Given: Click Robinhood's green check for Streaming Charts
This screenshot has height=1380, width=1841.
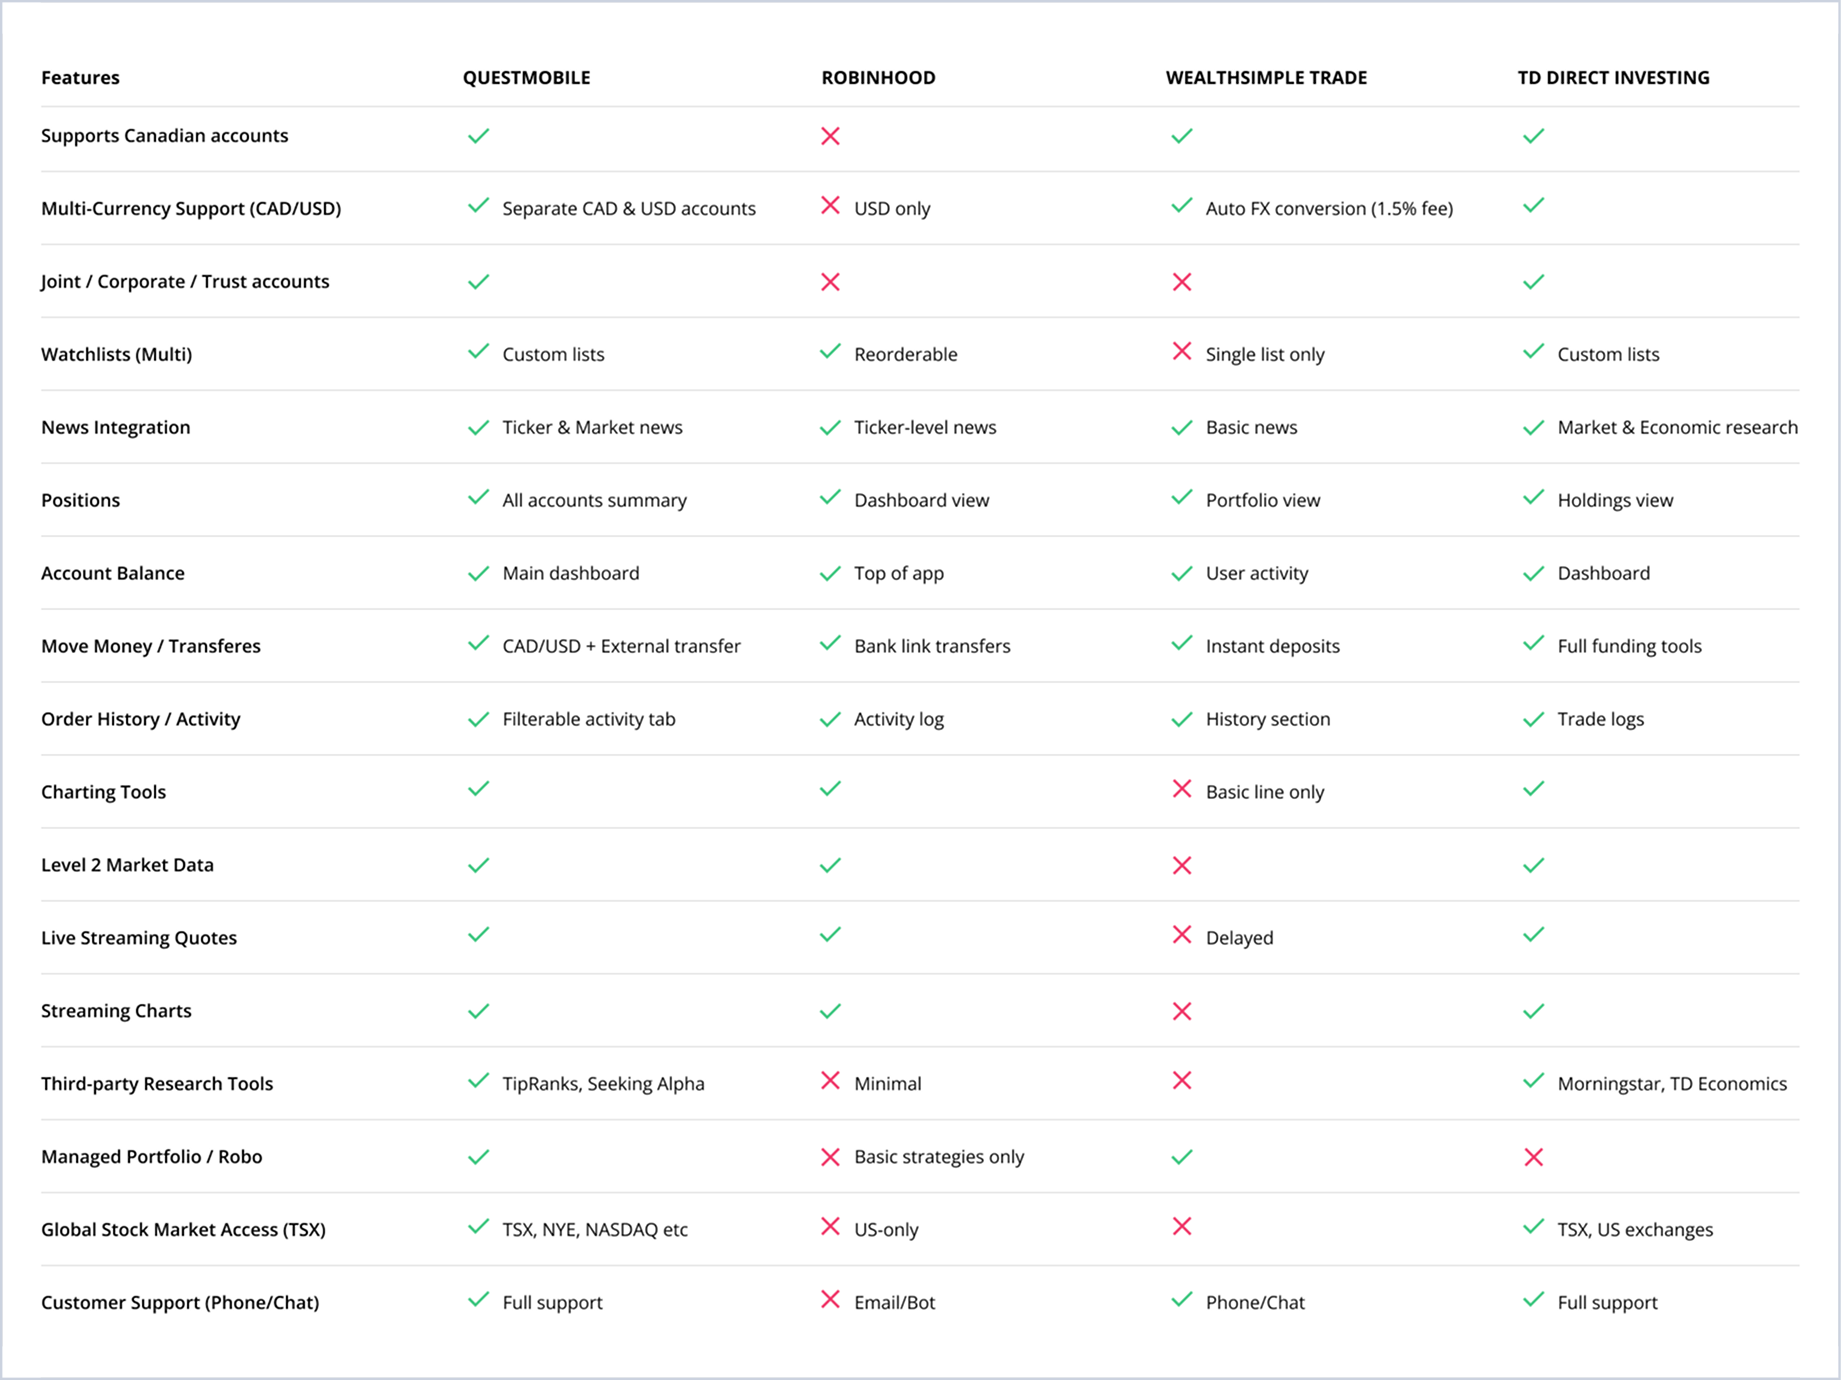Looking at the screenshot, I should [830, 1011].
